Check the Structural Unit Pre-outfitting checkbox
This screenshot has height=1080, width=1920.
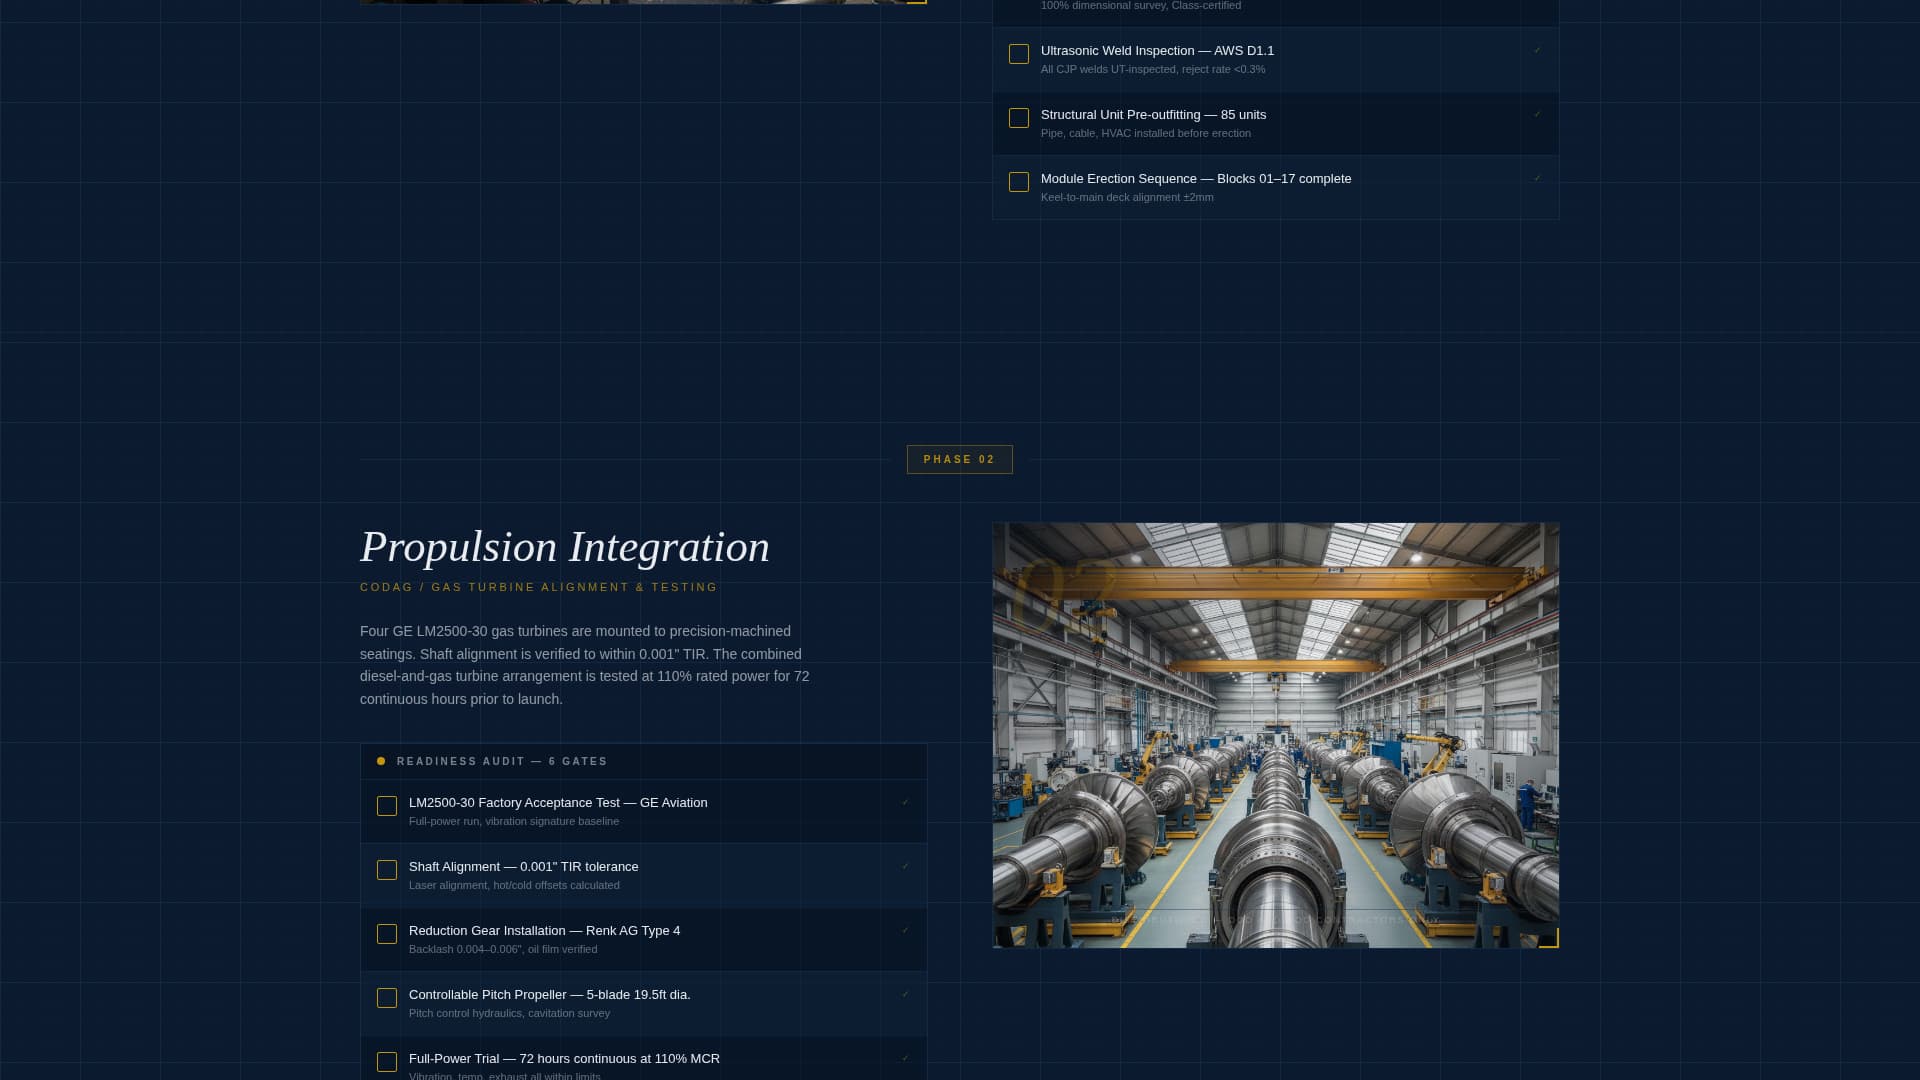[x=1019, y=118]
